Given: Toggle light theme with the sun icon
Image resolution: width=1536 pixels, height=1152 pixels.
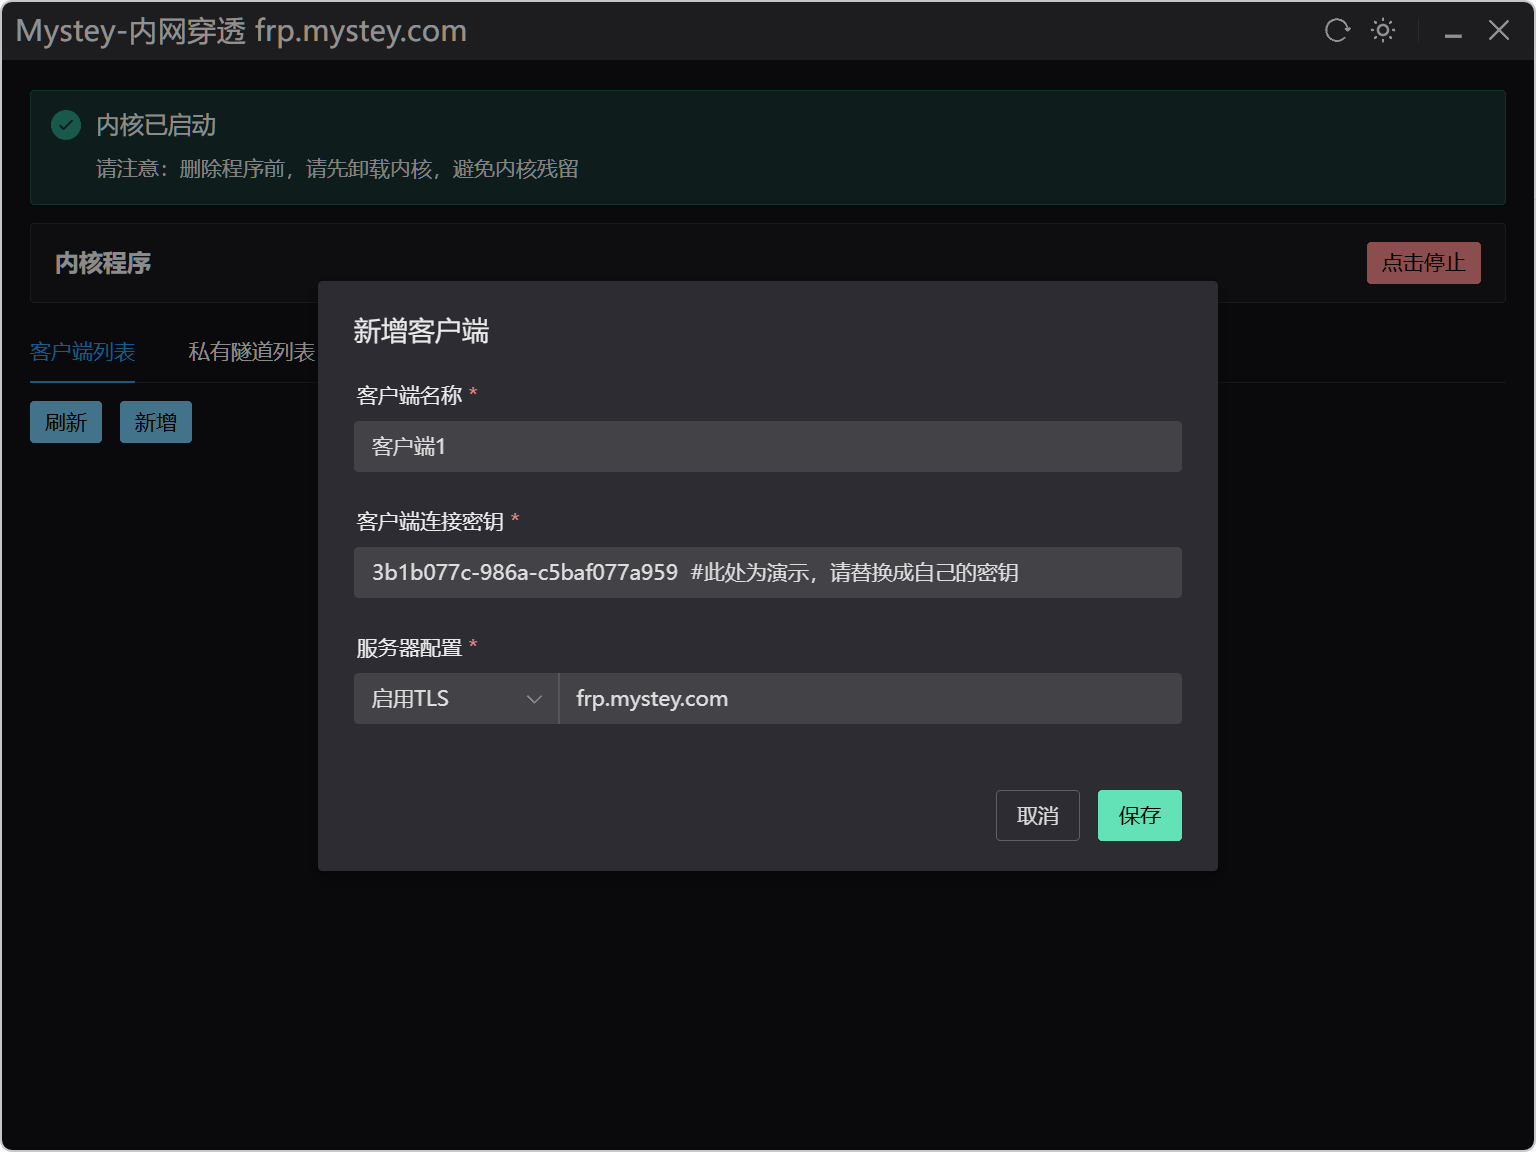Looking at the screenshot, I should 1383,31.
